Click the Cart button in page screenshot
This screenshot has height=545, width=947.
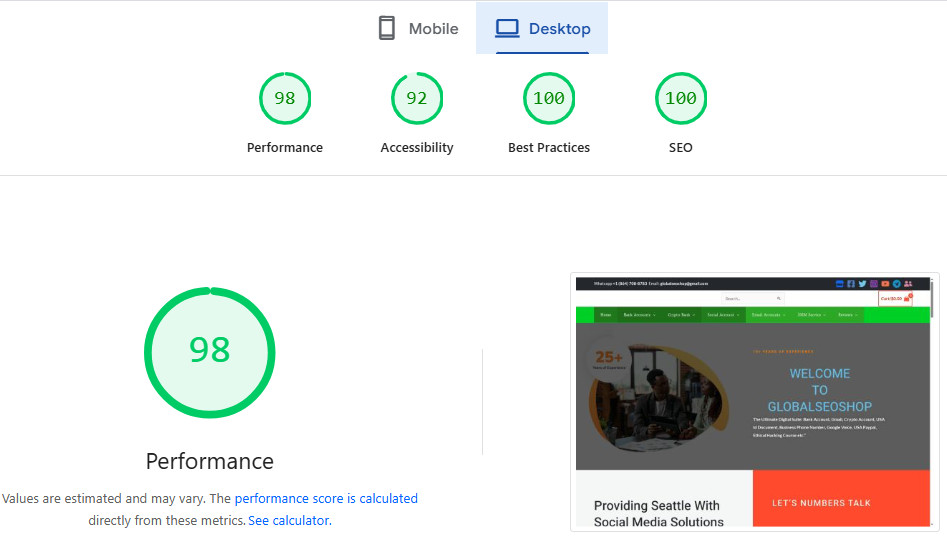[x=895, y=298]
